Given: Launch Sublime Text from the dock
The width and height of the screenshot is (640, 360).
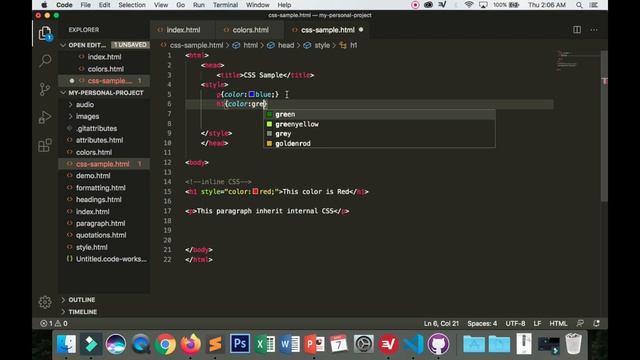Looking at the screenshot, I should coord(215,344).
